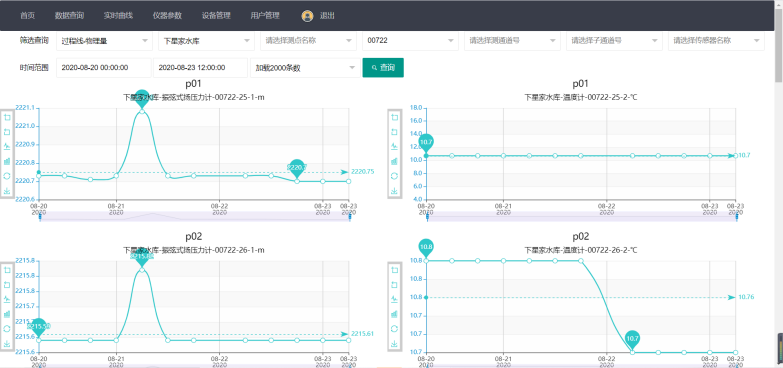The image size is (783, 368).
Task: Activate area zoom on p01 temperature chart 00722-25-2
Action: 394,118
